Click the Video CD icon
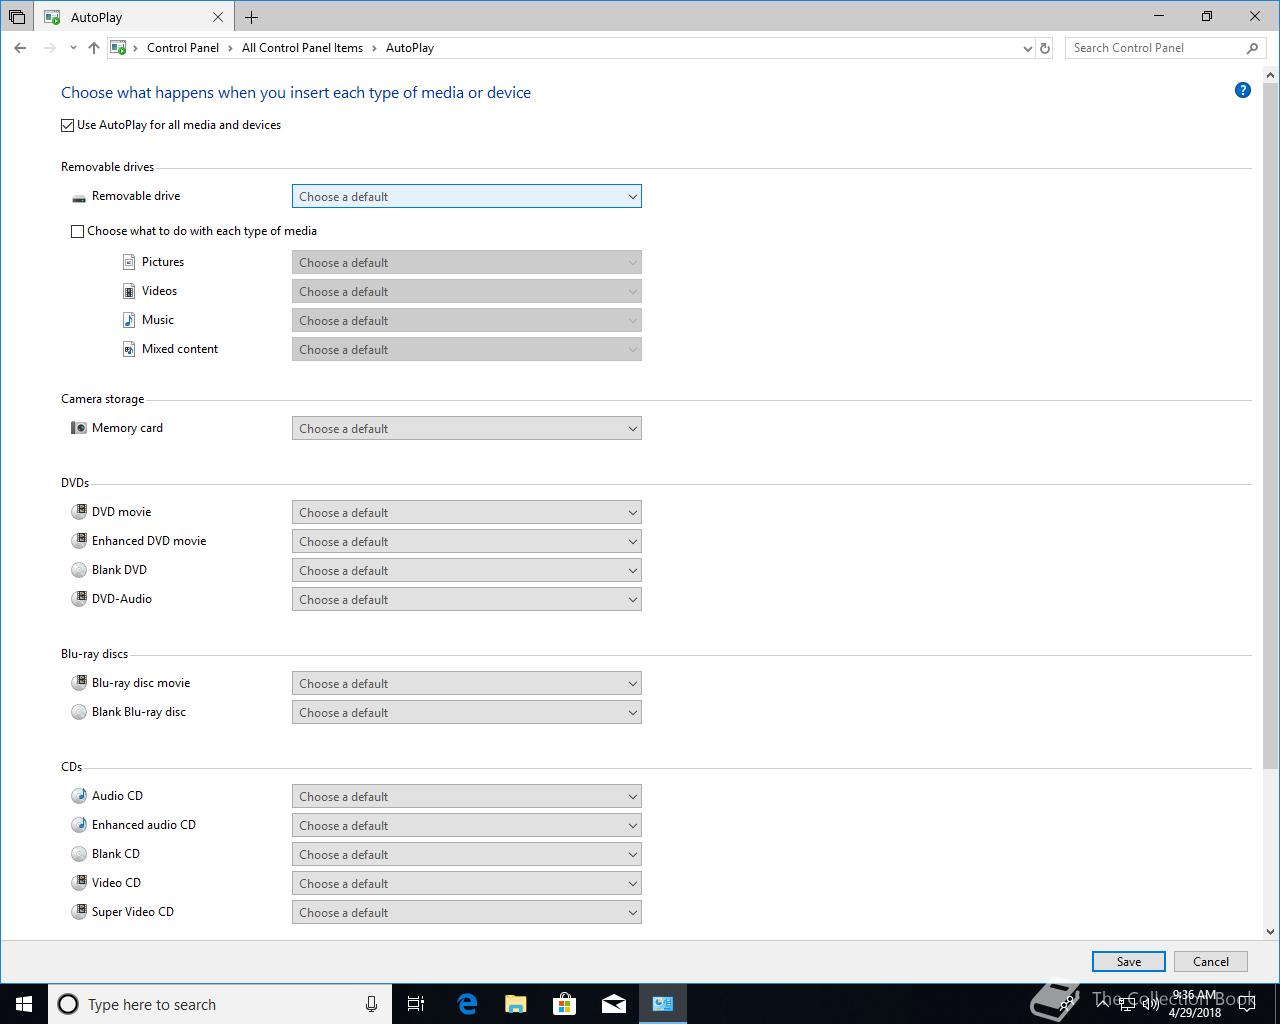 click(79, 883)
